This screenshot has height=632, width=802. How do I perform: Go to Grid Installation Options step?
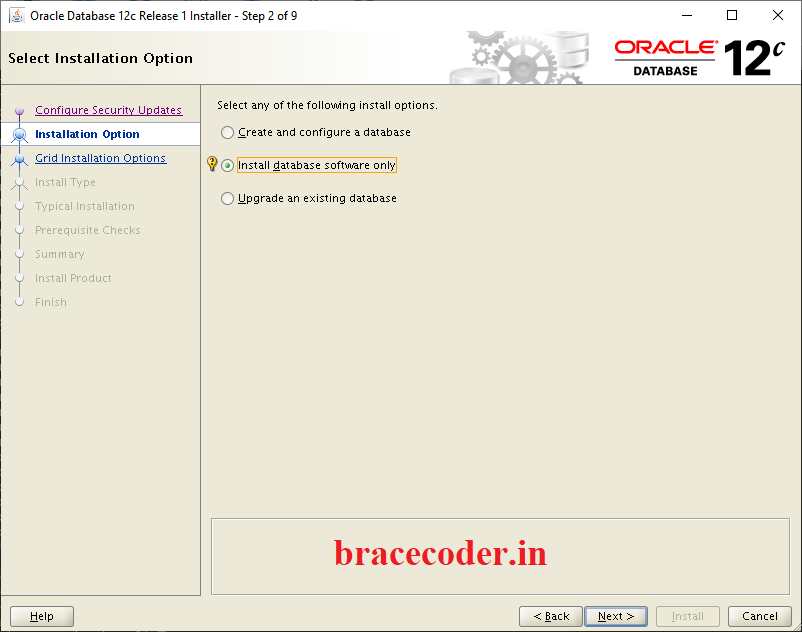[100, 158]
